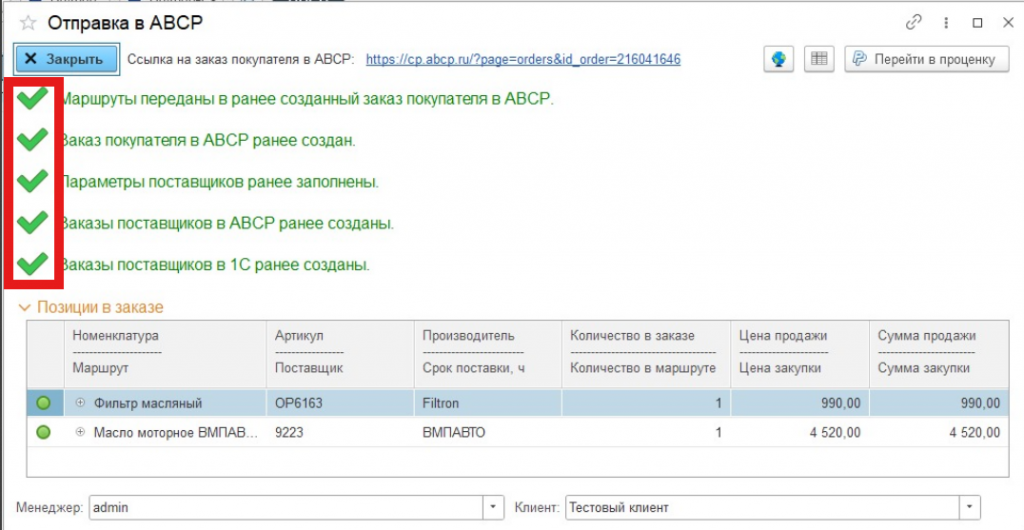Click the table grid icon button

(819, 59)
